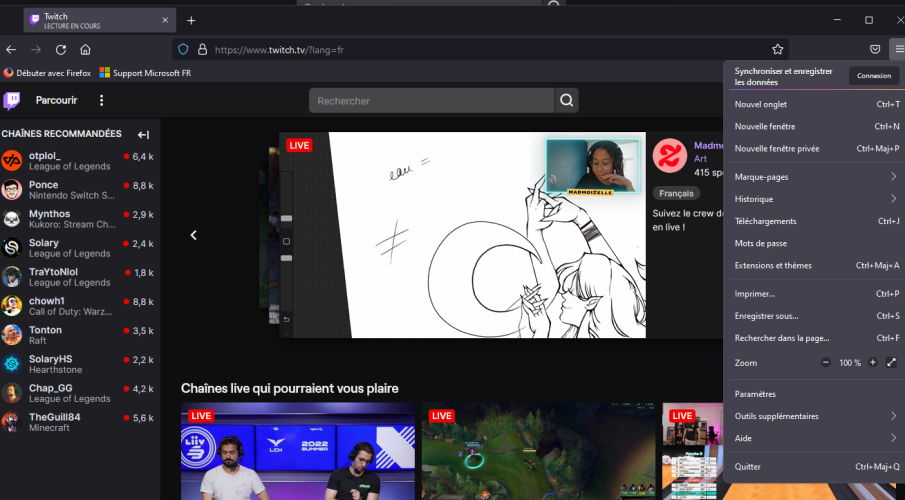Click the tracking protection shield icon
Viewport: 905px width, 500px height.
coord(183,50)
